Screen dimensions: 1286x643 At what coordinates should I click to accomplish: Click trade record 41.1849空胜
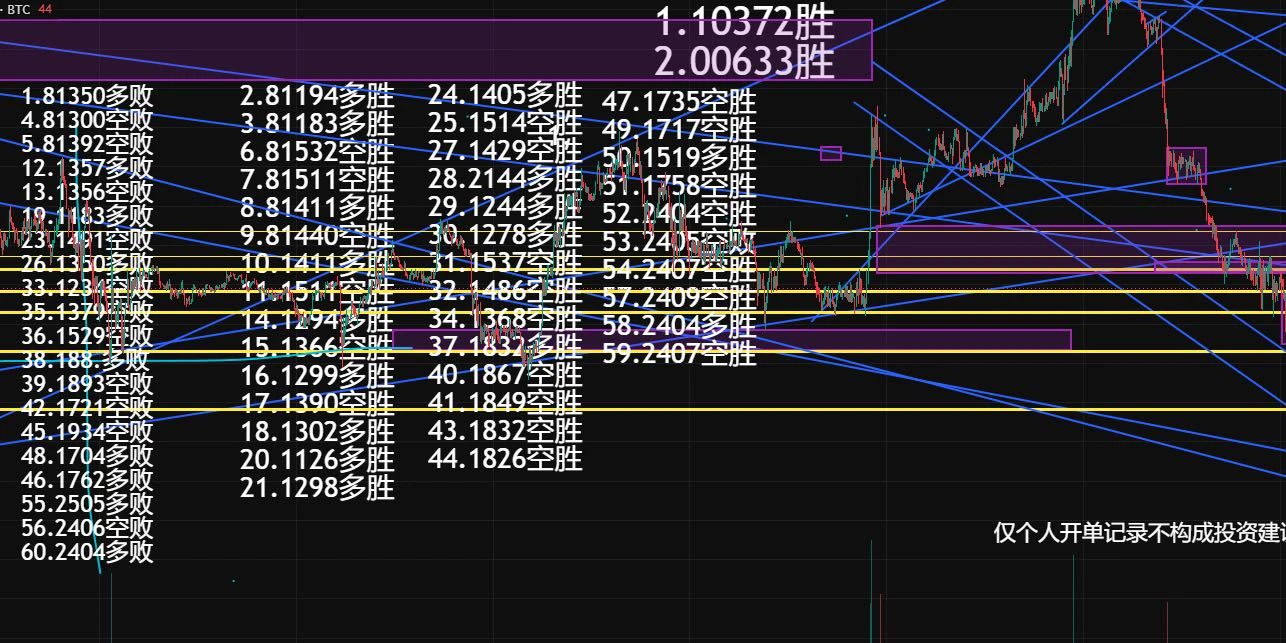(x=505, y=403)
